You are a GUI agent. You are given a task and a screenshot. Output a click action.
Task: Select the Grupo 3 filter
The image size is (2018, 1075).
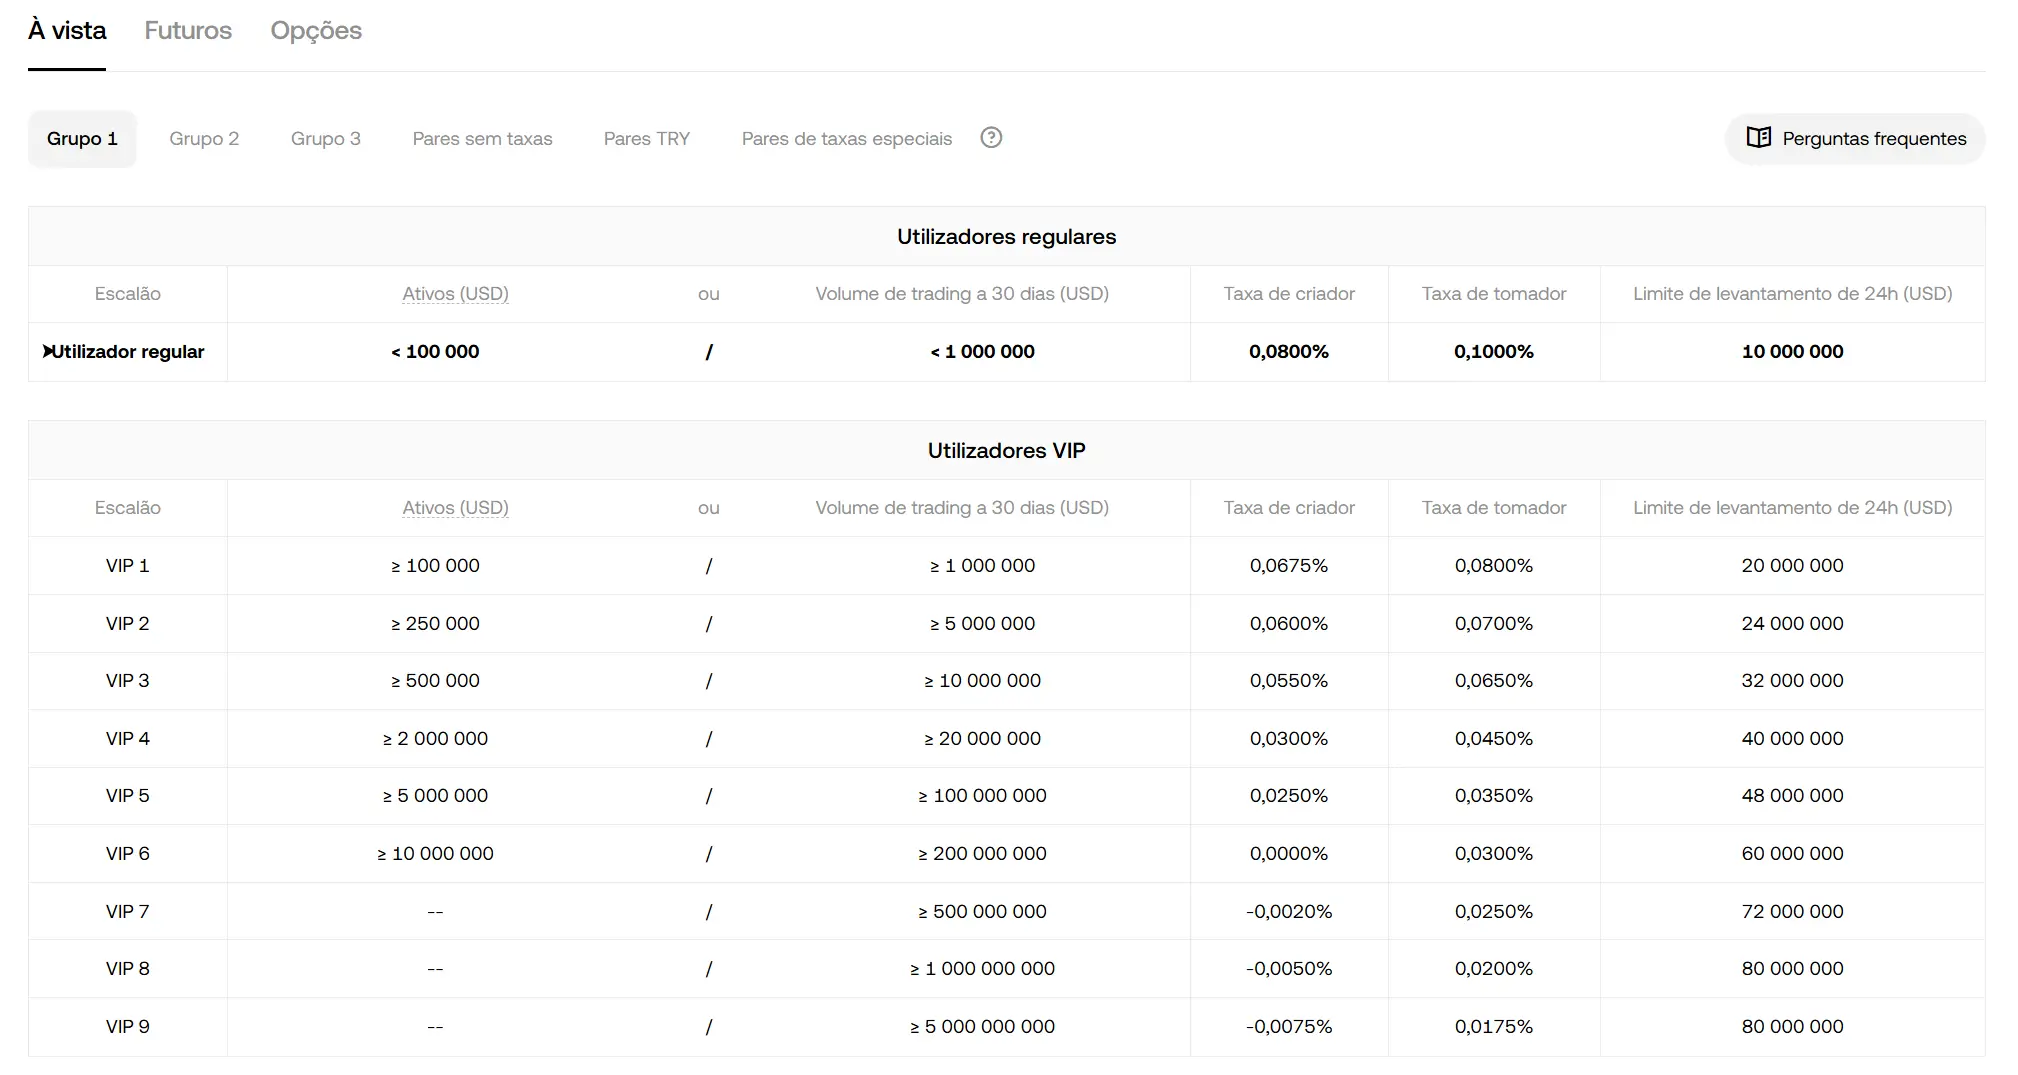325,139
